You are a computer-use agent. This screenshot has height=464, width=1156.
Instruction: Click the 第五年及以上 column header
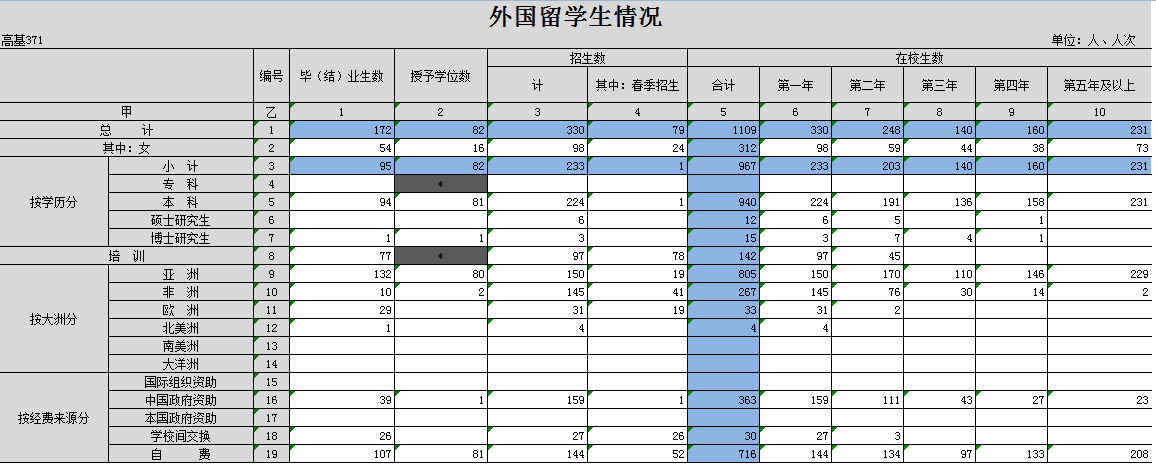tap(1100, 85)
